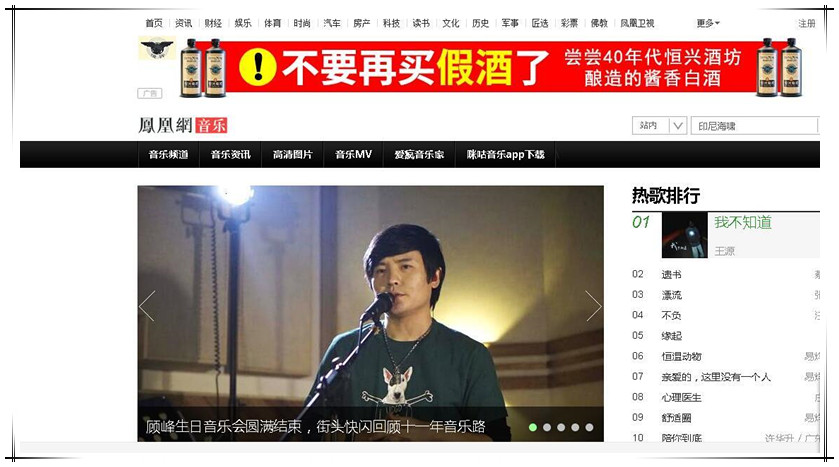Screen dimensions: 839x467
Task: Click the 不要再买假酒了 red ad banner
Action: (489, 67)
